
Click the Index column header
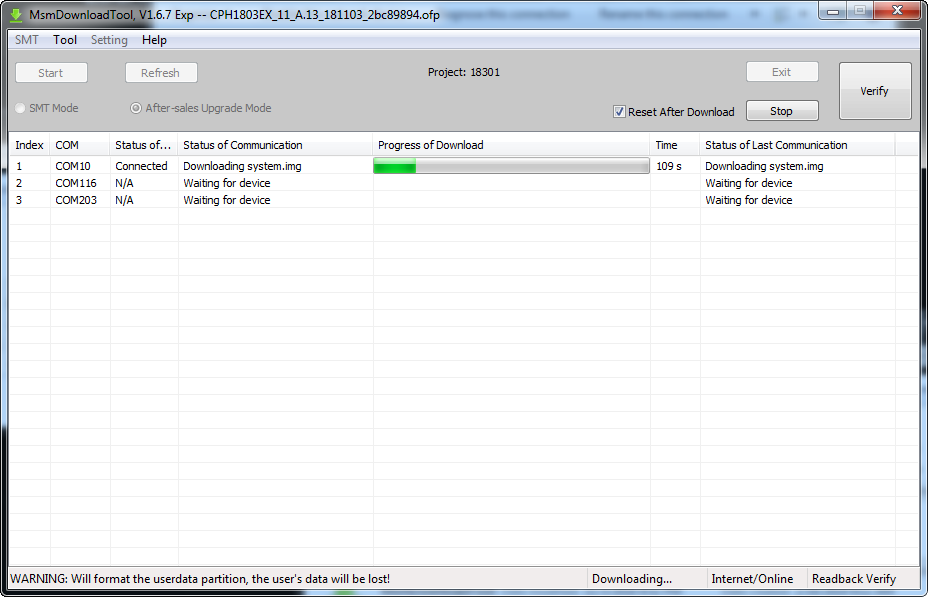[x=30, y=145]
